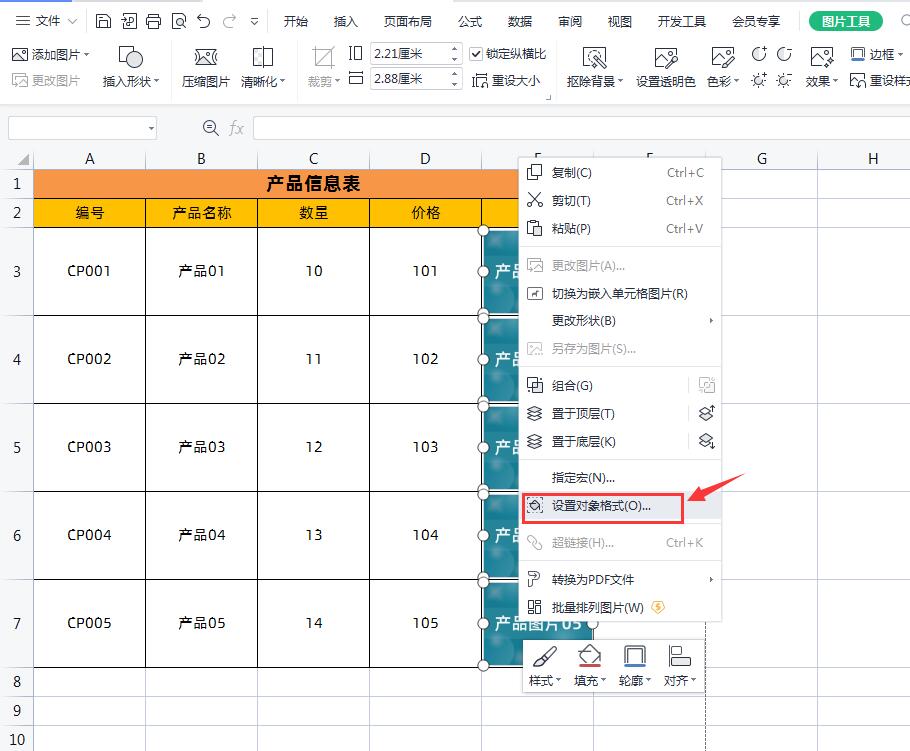Screen dimensions: 910x751
Task: Uncheck the lock aspect ratio checkbox
Action: pyautogui.click(x=476, y=54)
